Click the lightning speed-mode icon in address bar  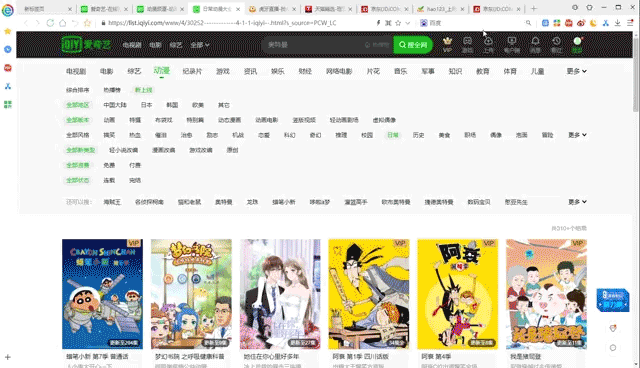[378, 23]
